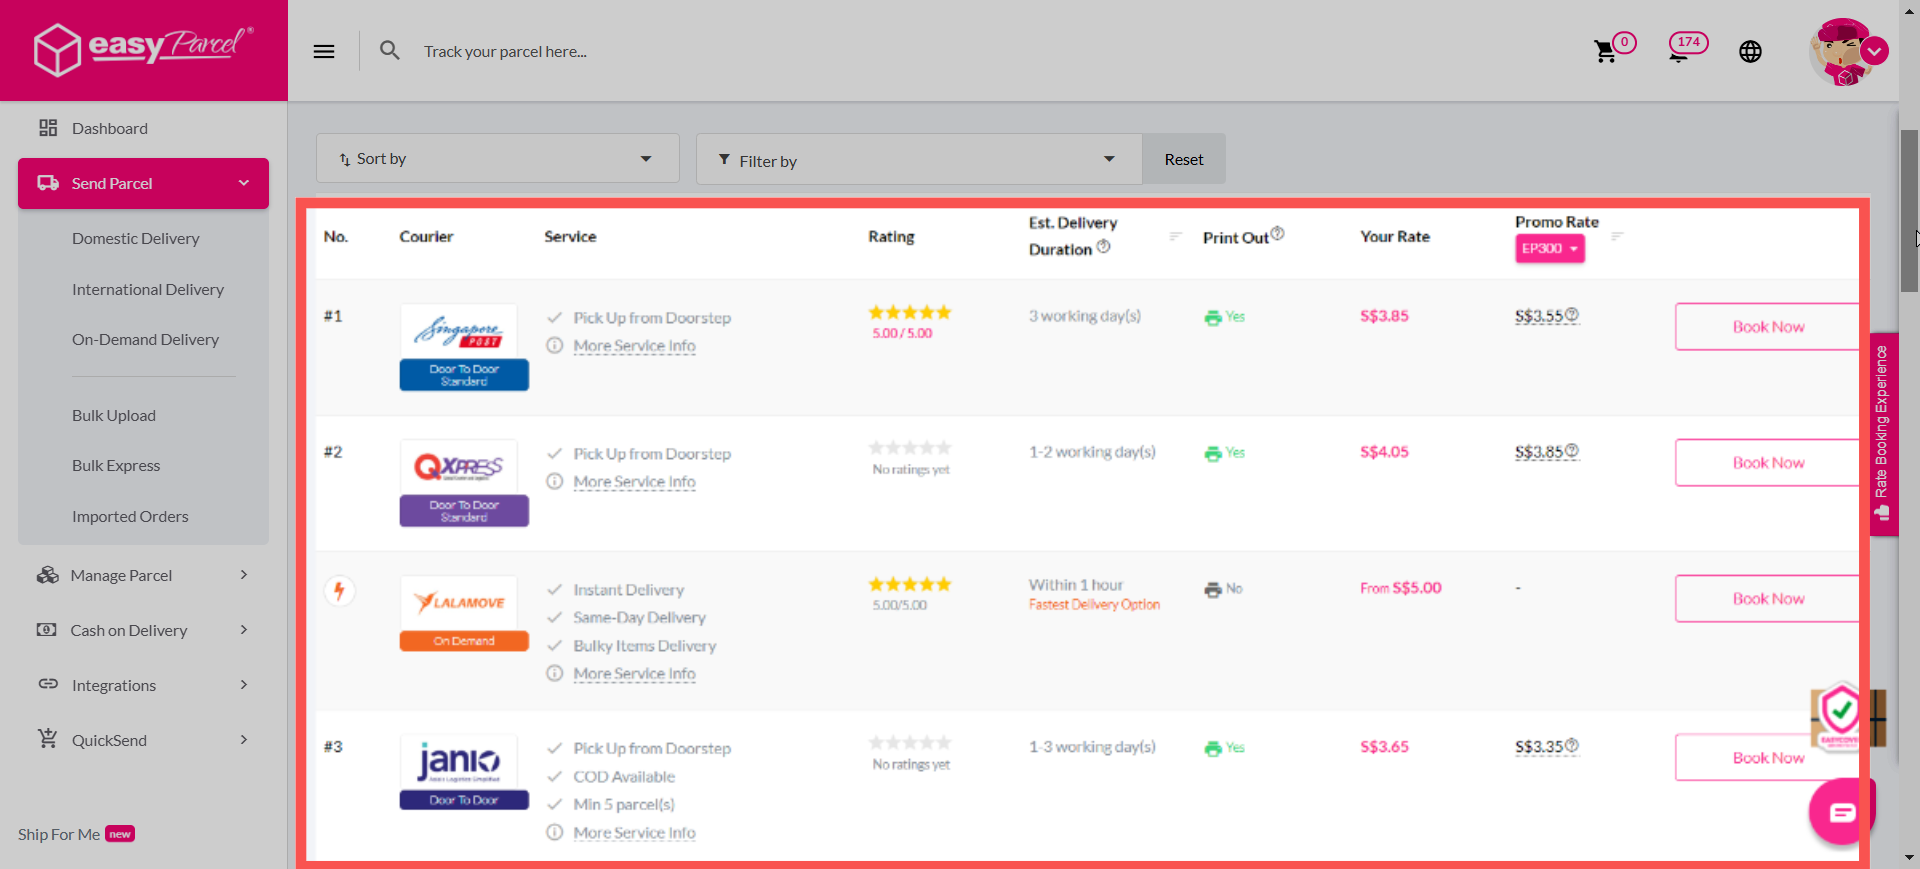Select On-Demand Delivery in the sidebar
Image resolution: width=1920 pixels, height=869 pixels.
coord(145,339)
